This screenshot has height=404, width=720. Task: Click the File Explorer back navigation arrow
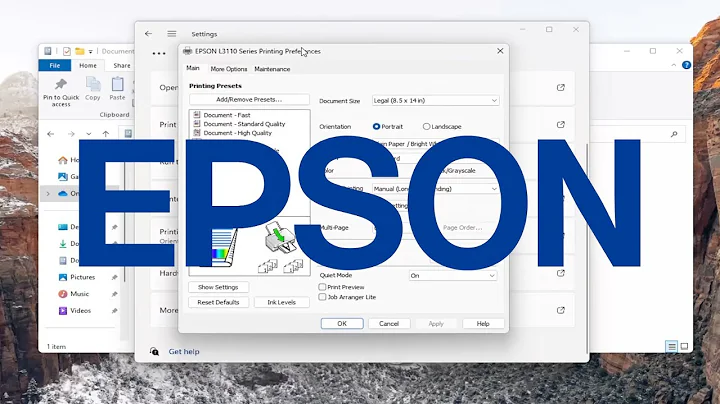click(x=51, y=134)
